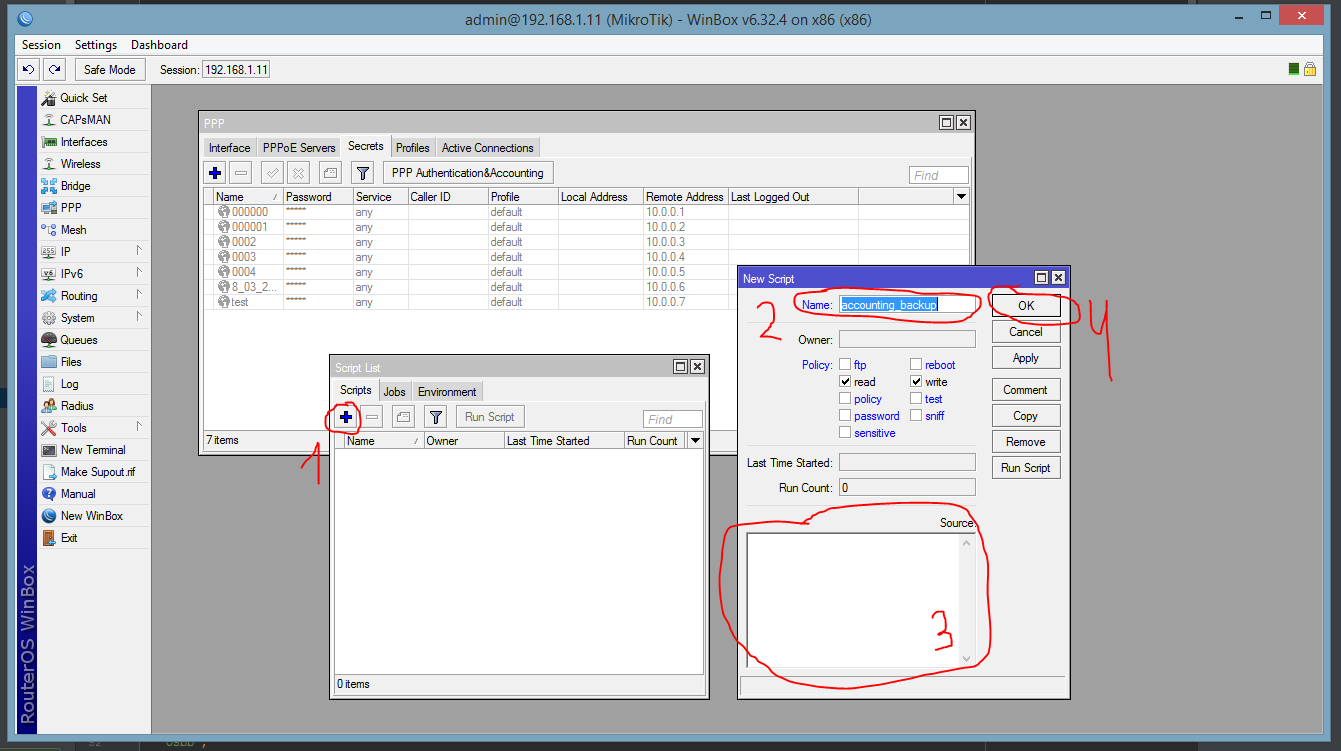Expand the Routing submenu in sidebar
This screenshot has height=751, width=1341.
click(x=139, y=295)
